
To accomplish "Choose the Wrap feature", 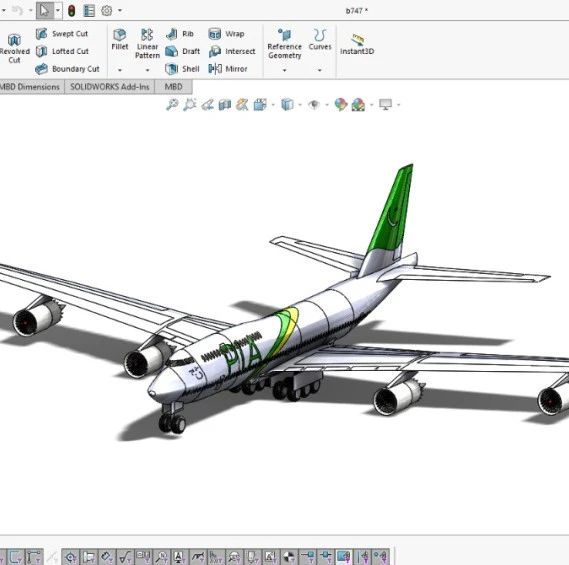I will pyautogui.click(x=226, y=34).
